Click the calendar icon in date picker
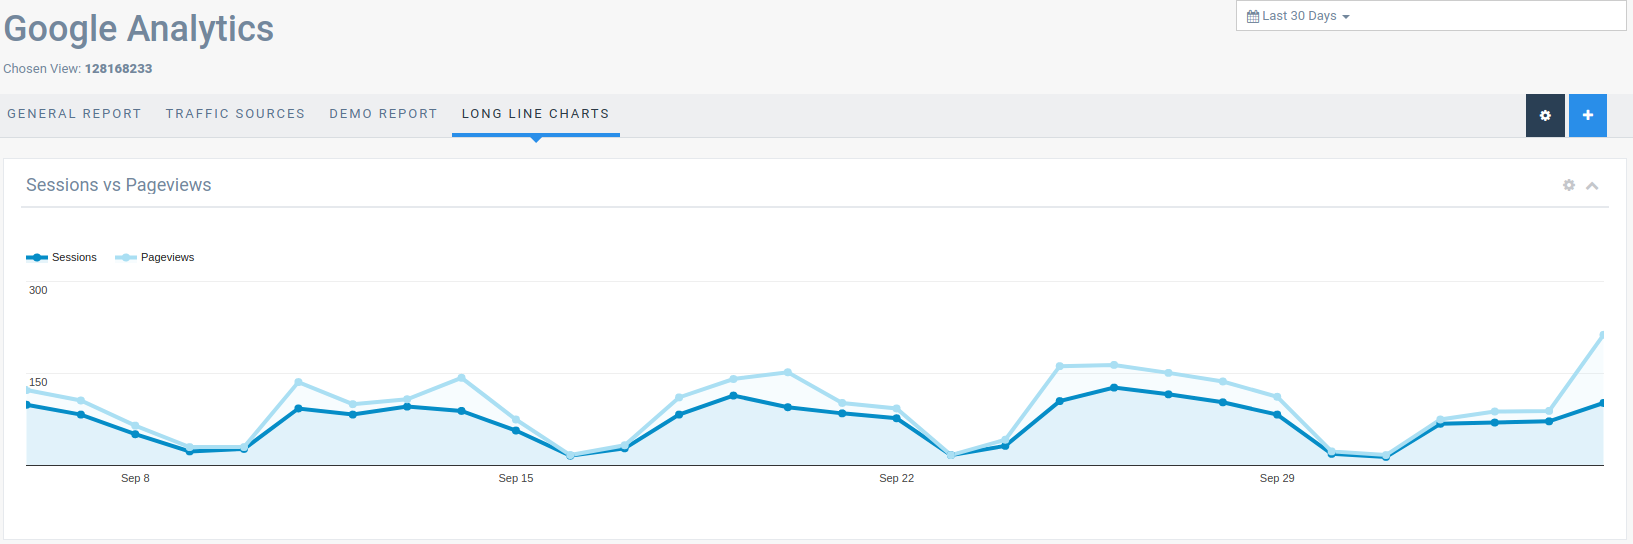This screenshot has height=544, width=1633. coord(1253,16)
